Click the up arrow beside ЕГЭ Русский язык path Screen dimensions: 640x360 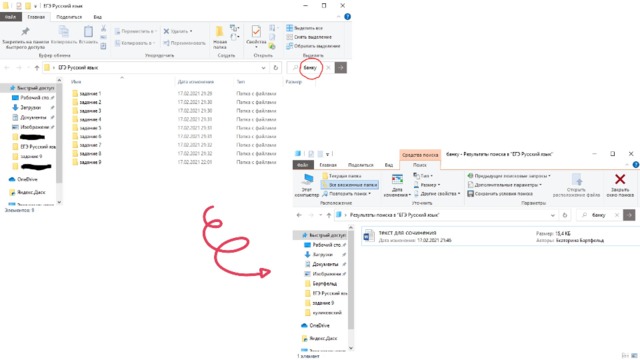click(37, 68)
